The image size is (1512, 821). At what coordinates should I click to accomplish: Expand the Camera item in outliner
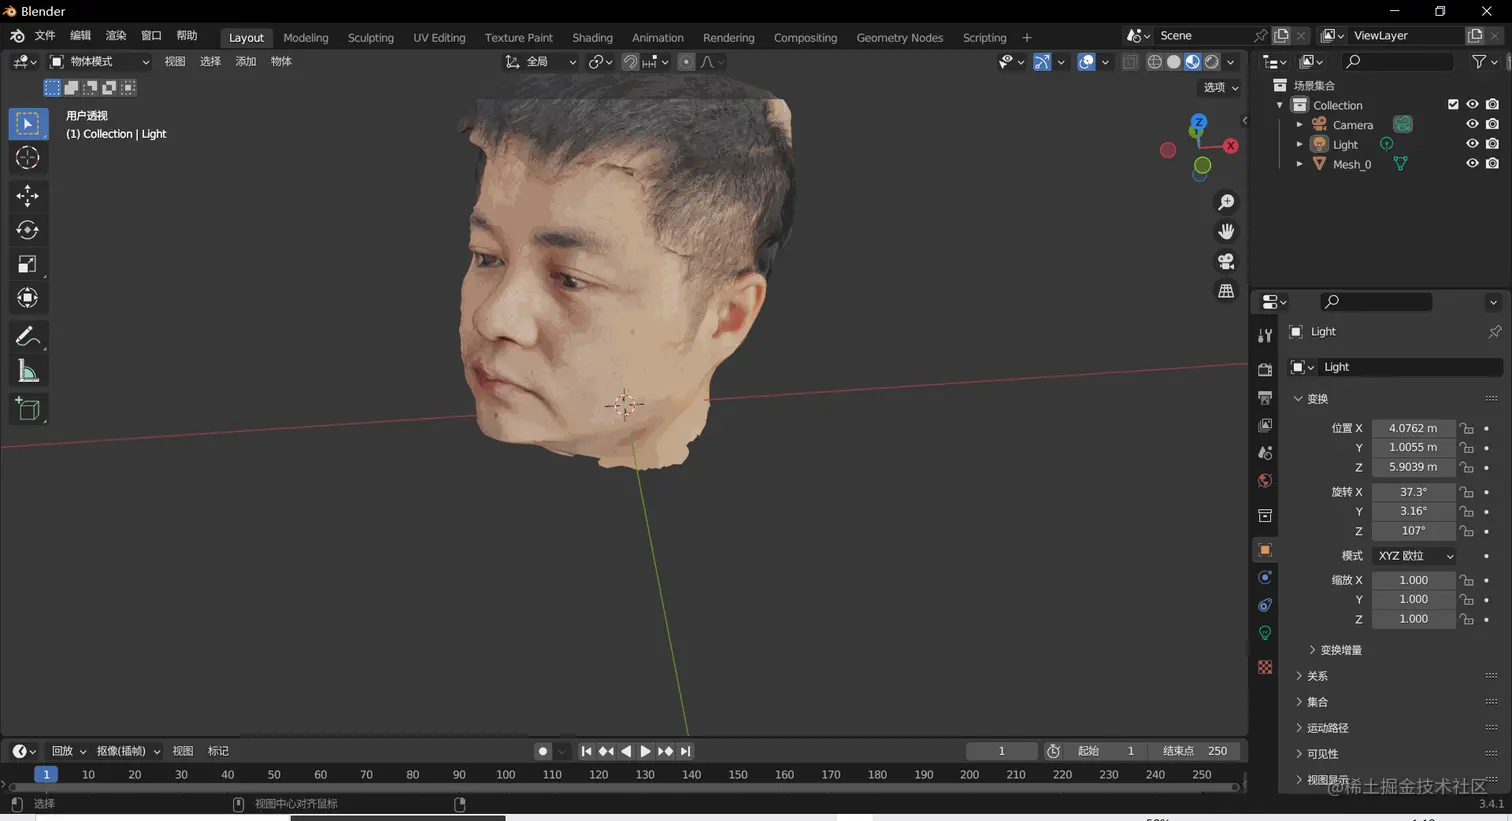1299,125
